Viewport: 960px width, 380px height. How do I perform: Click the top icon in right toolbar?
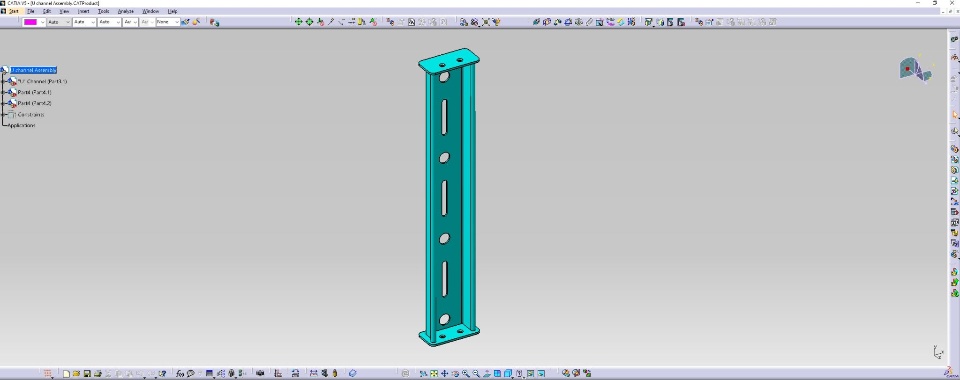click(x=954, y=39)
